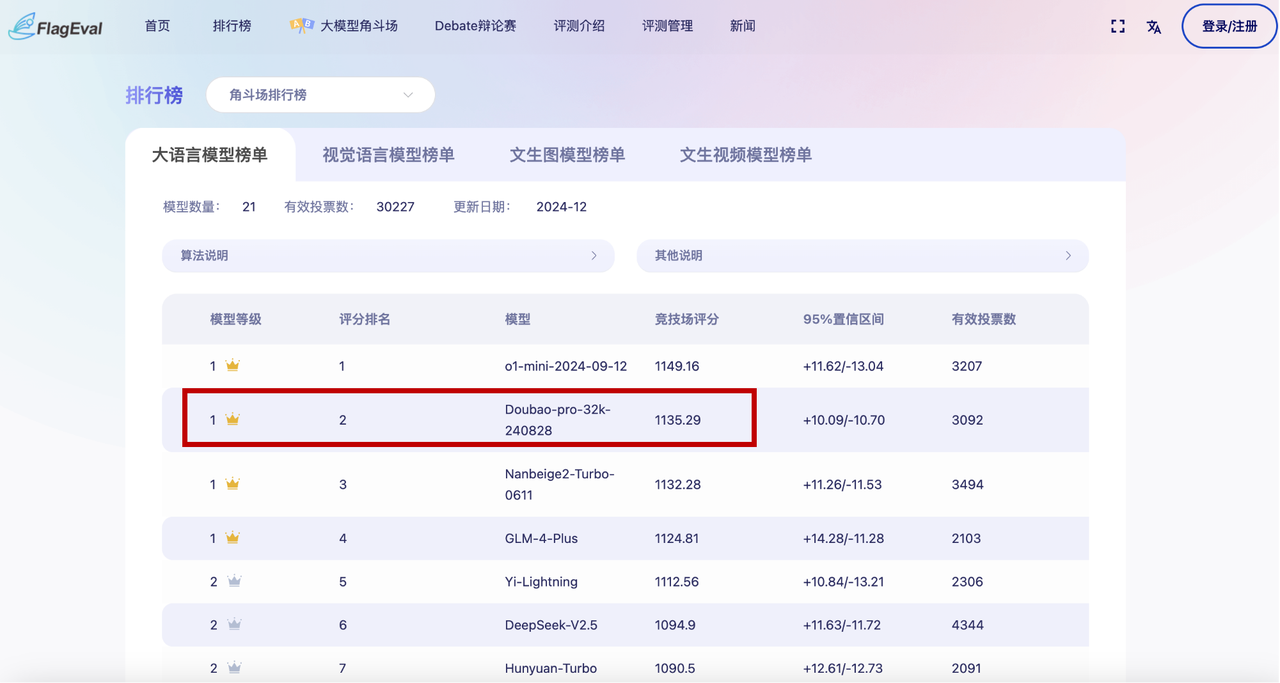Click the silver crown beside Yi-Lightning
This screenshot has height=683, width=1280.
pyautogui.click(x=234, y=581)
